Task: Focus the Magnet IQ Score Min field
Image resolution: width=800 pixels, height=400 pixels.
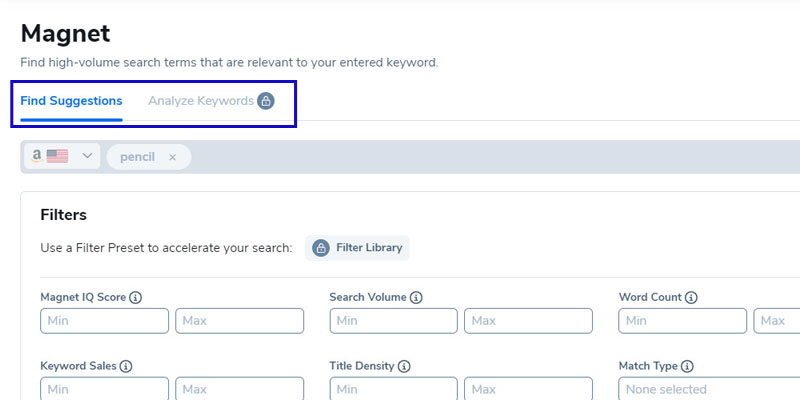Action: pyautogui.click(x=105, y=321)
